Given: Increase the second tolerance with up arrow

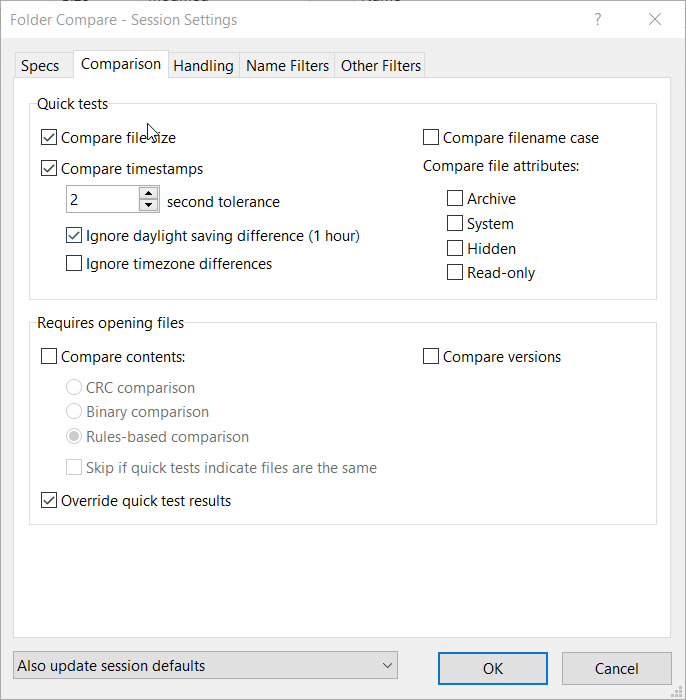Looking at the screenshot, I should pos(149,194).
